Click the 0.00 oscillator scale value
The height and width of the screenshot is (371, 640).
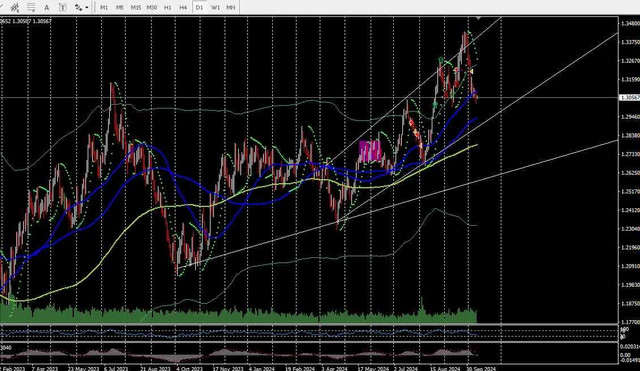click(x=625, y=355)
